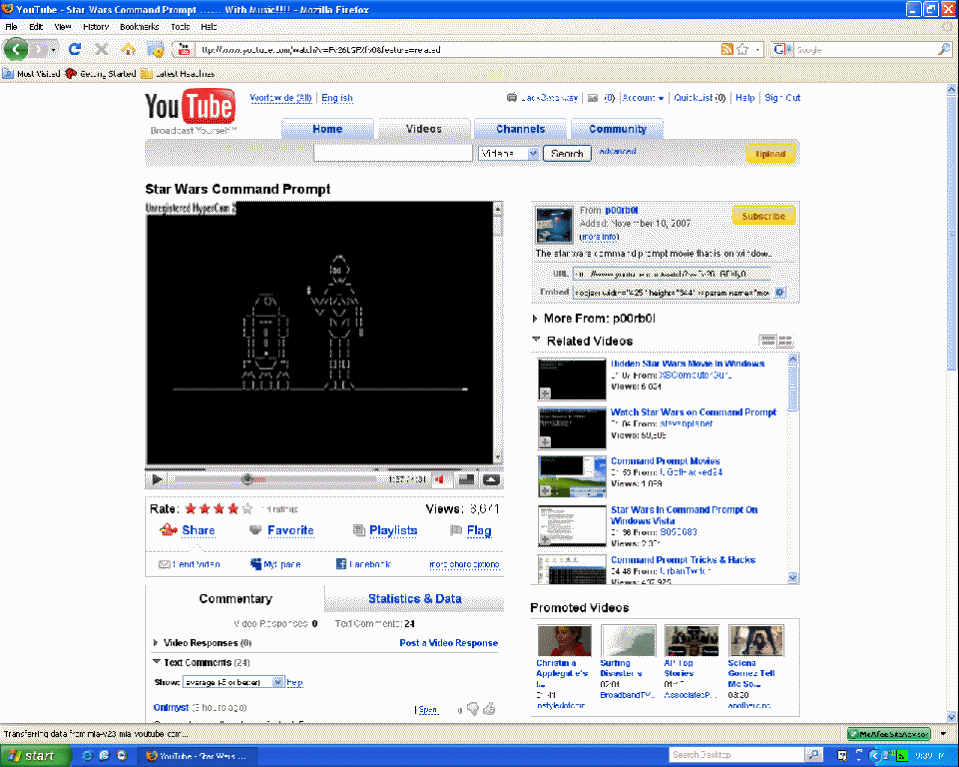
Task: Click the embed customize gear icon
Action: (780, 293)
